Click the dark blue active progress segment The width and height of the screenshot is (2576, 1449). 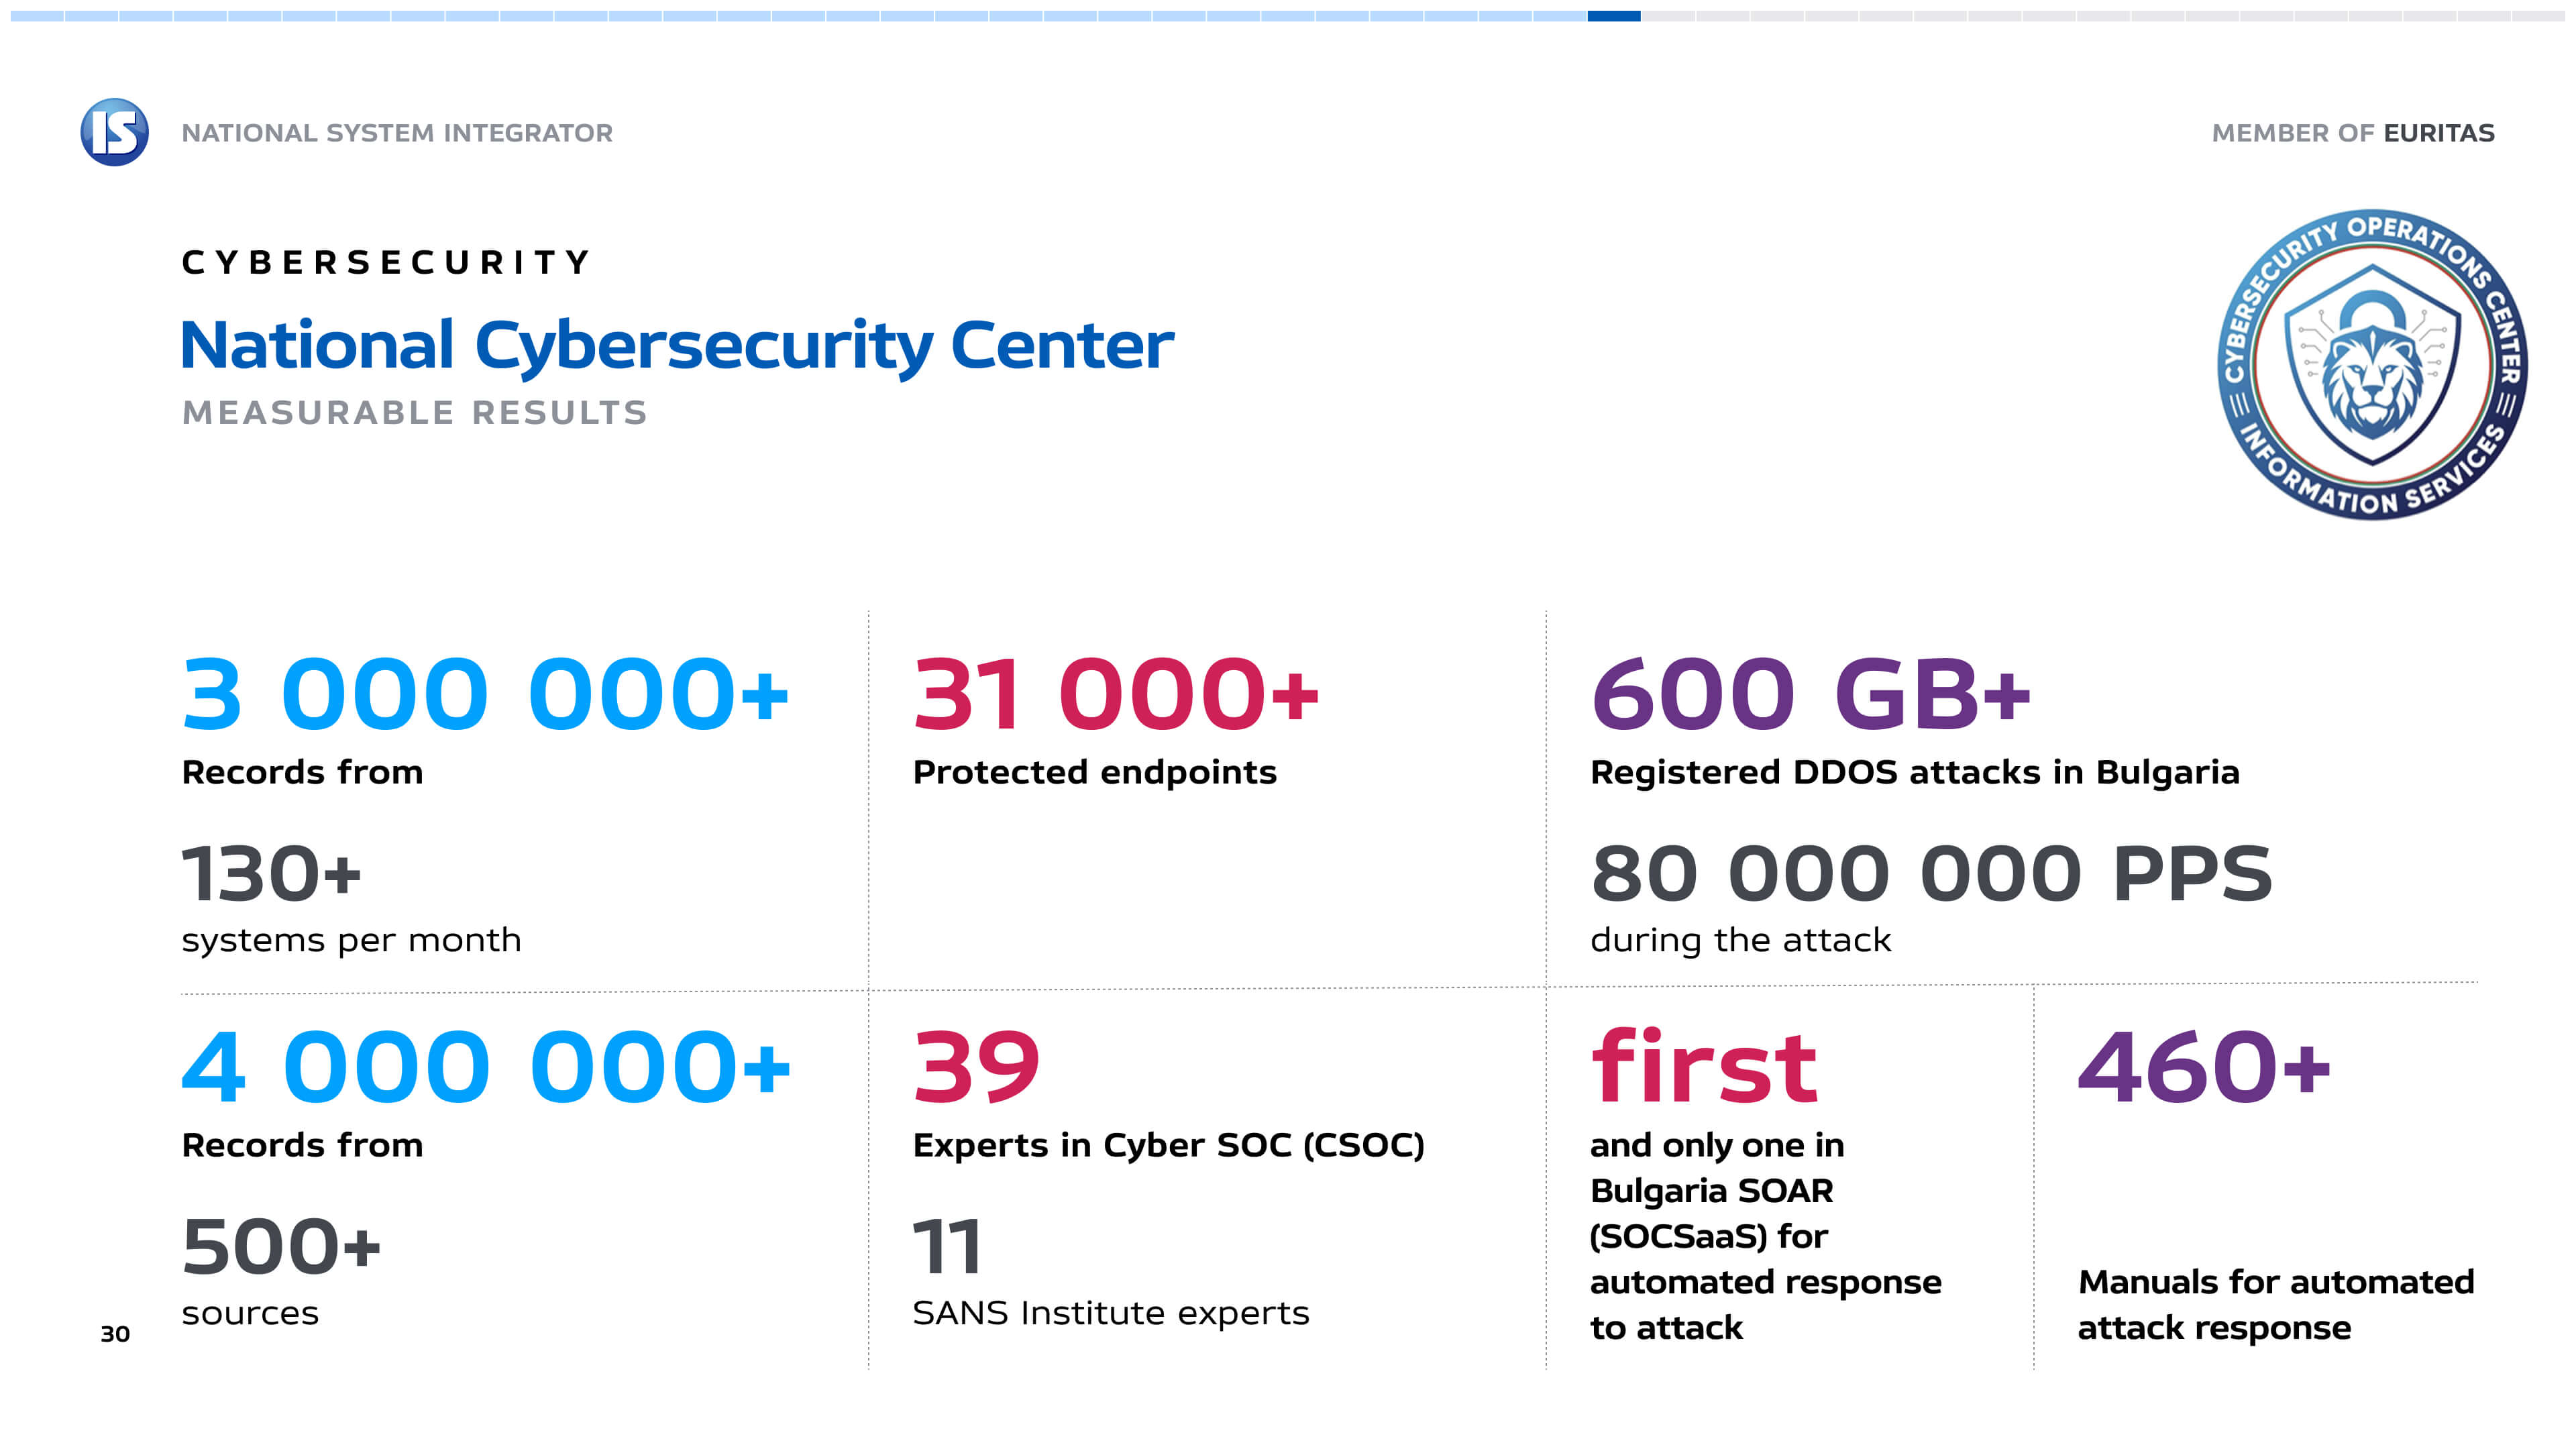click(x=1613, y=16)
